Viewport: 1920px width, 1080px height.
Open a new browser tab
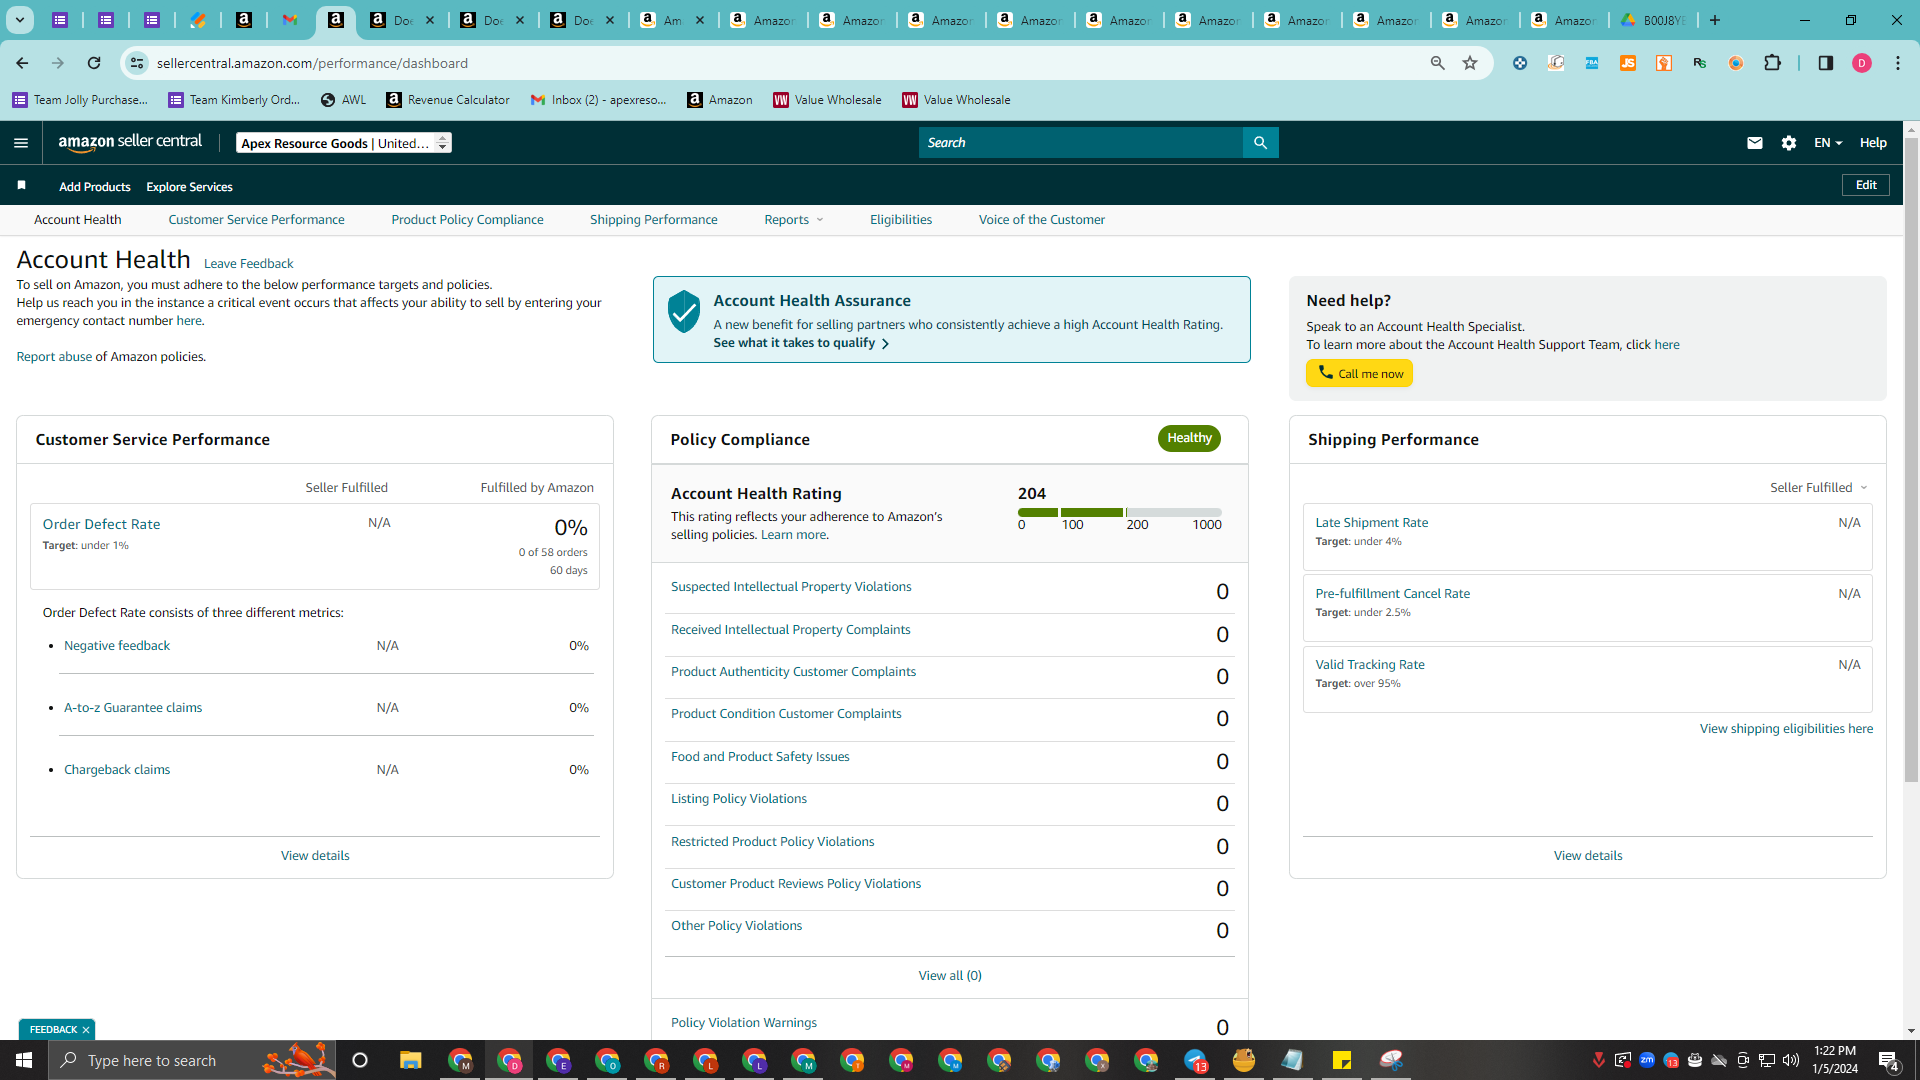click(1715, 20)
